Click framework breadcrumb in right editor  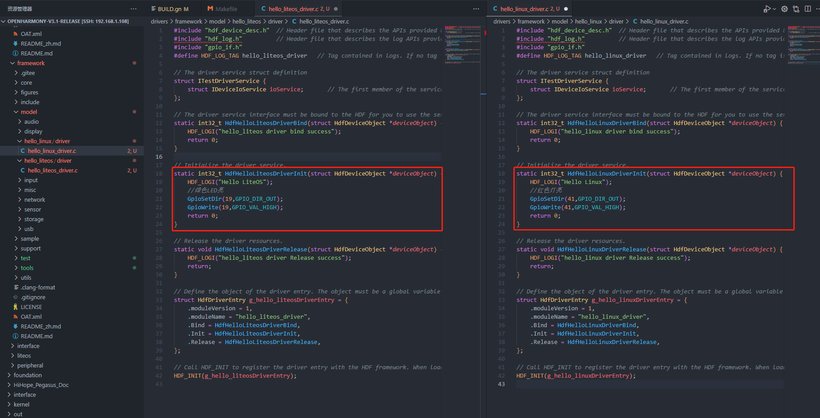coord(531,21)
